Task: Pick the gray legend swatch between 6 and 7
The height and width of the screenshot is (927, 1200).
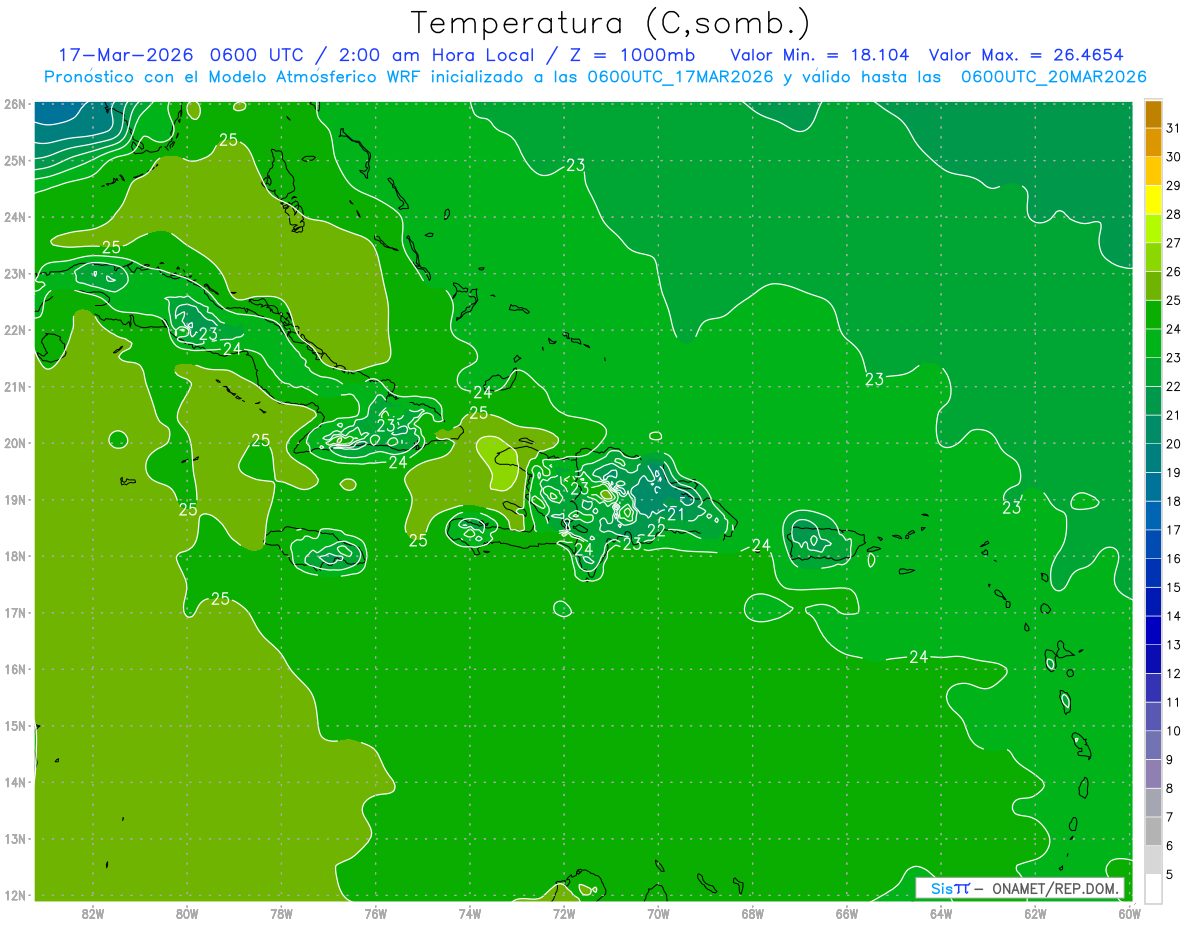Action: (x=1154, y=831)
